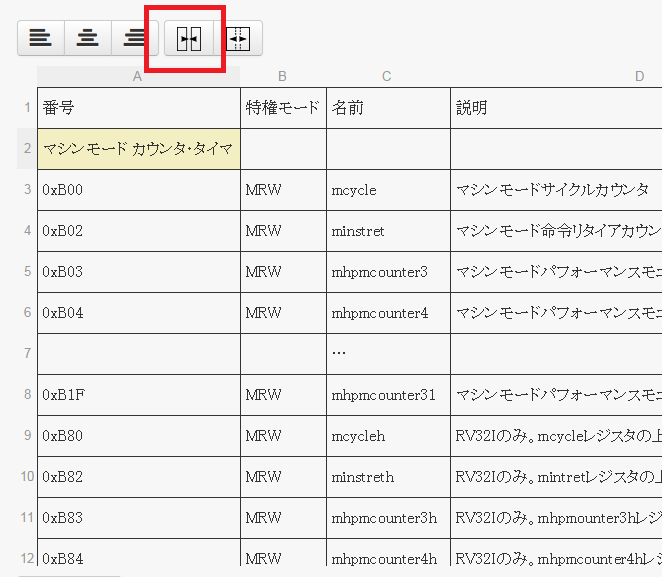Click the align right icon
This screenshot has height=577, width=662.
[135, 38]
